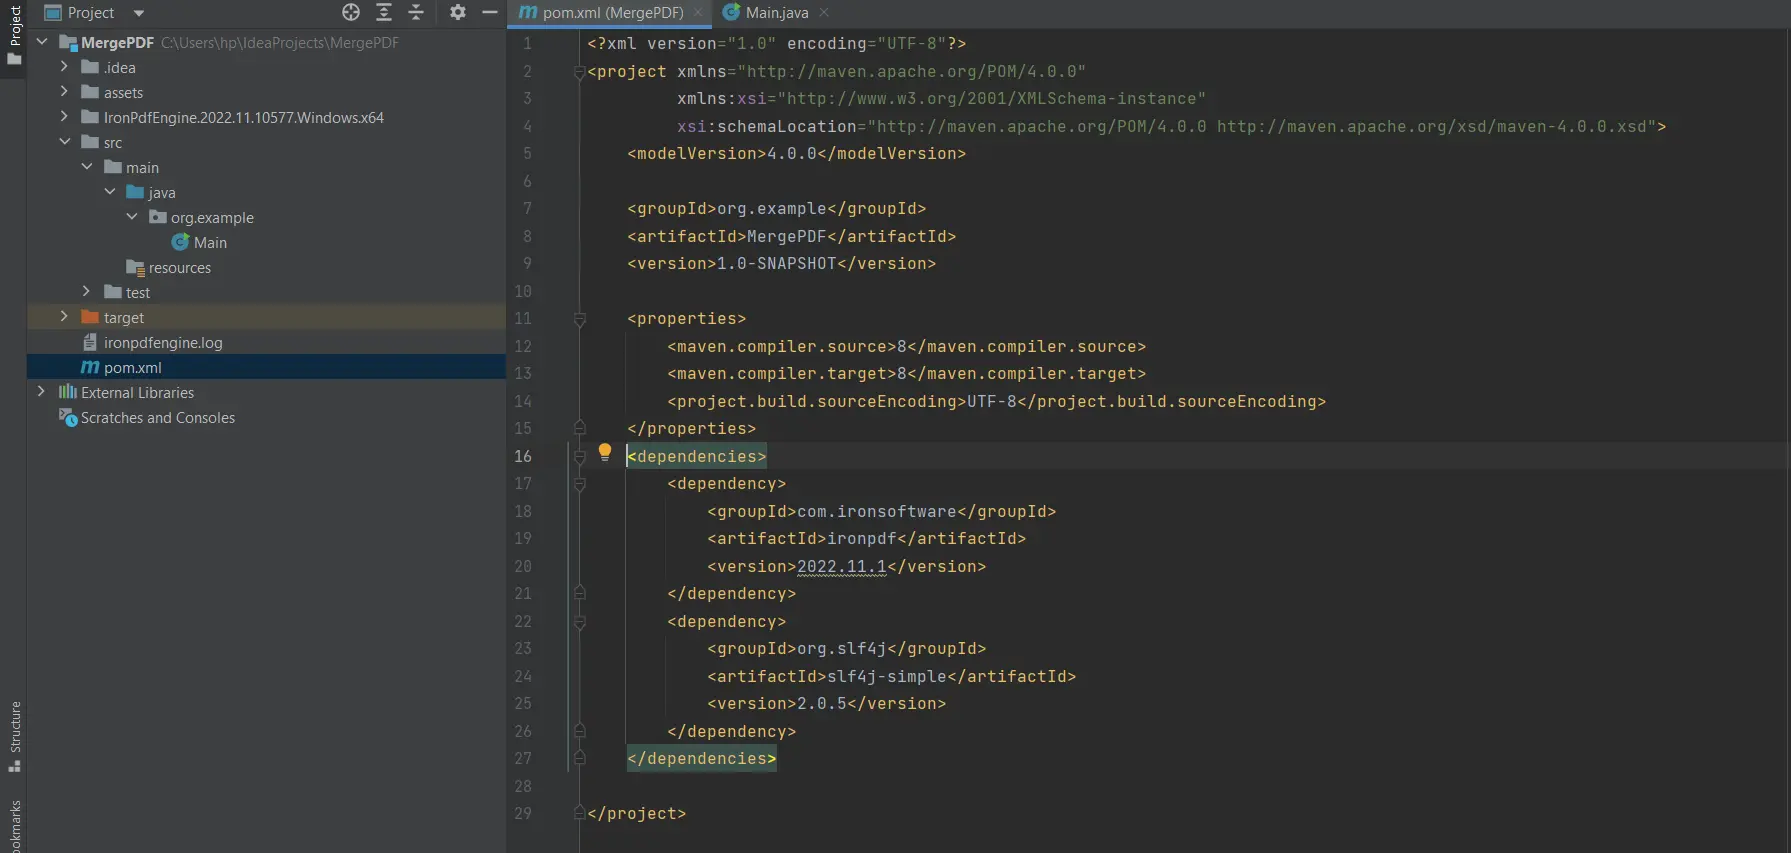Toggle the Structure tool window sidebar button
The image size is (1791, 853).
click(x=14, y=736)
